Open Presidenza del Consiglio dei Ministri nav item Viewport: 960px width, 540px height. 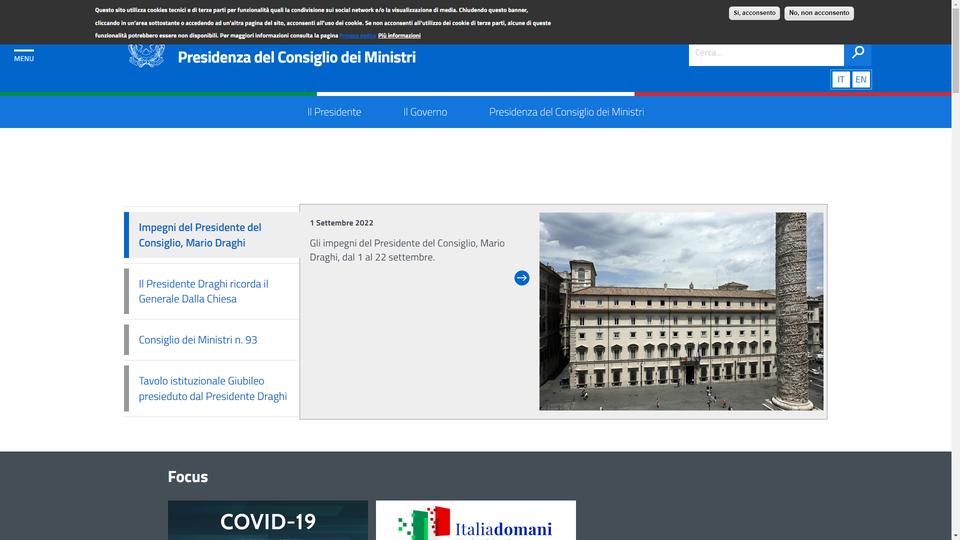(x=566, y=112)
